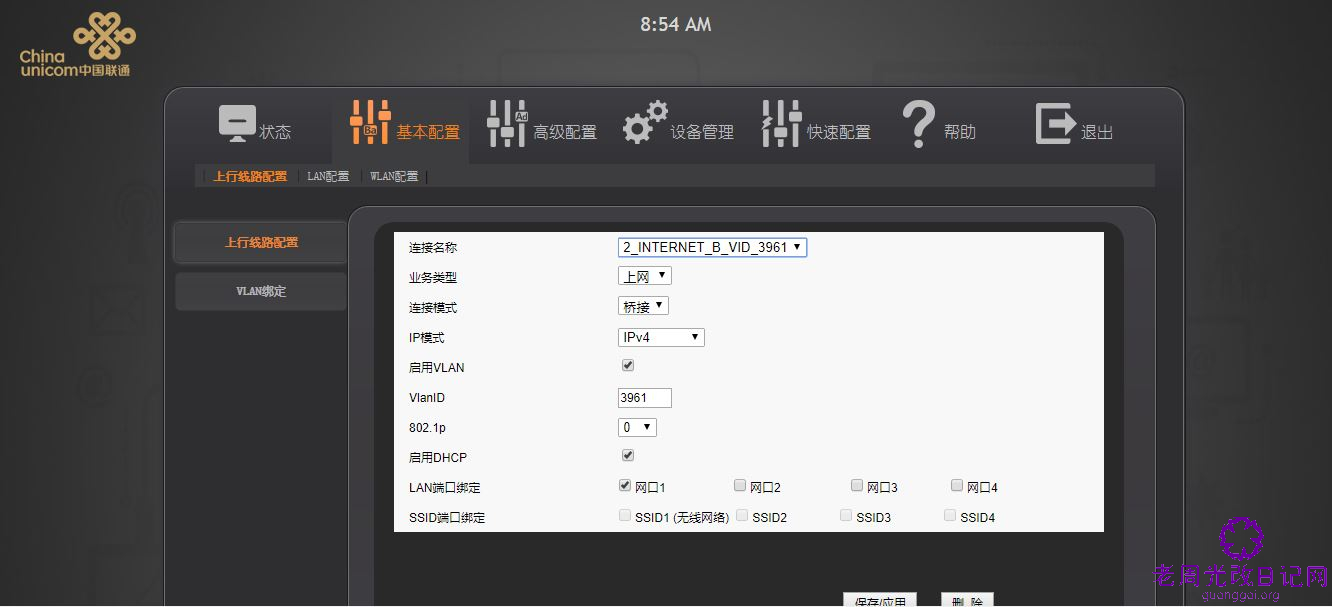Screen dimensions: 1332x607
Task: Open the 设备管理 gears icon
Action: pyautogui.click(x=645, y=123)
